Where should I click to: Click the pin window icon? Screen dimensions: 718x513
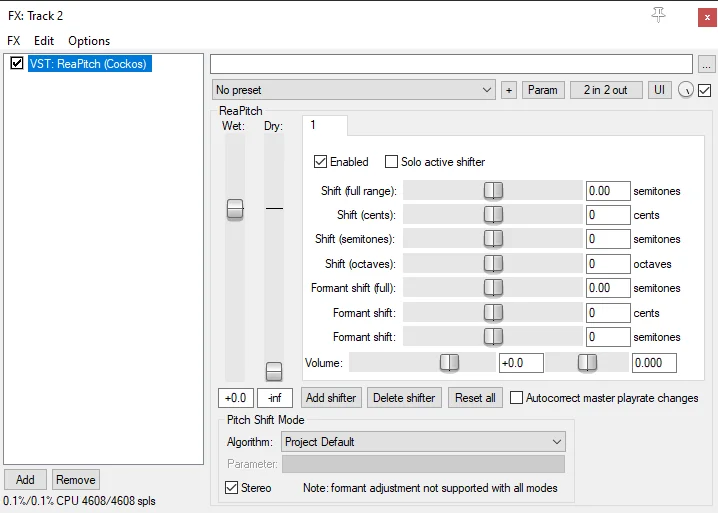pos(657,14)
